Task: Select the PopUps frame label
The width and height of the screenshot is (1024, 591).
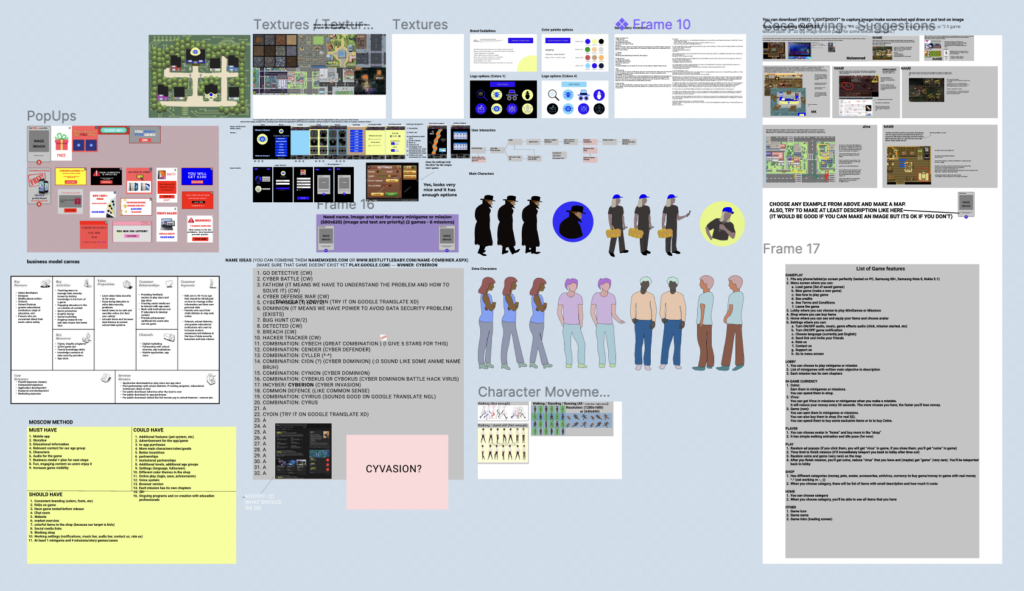Action: (51, 116)
